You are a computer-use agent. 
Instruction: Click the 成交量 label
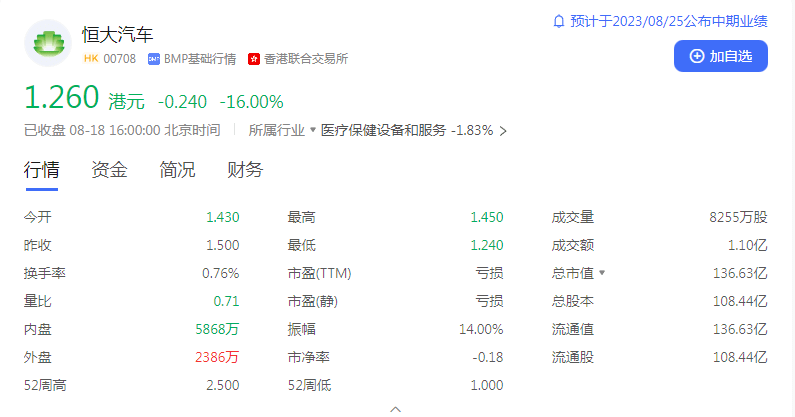(x=572, y=217)
